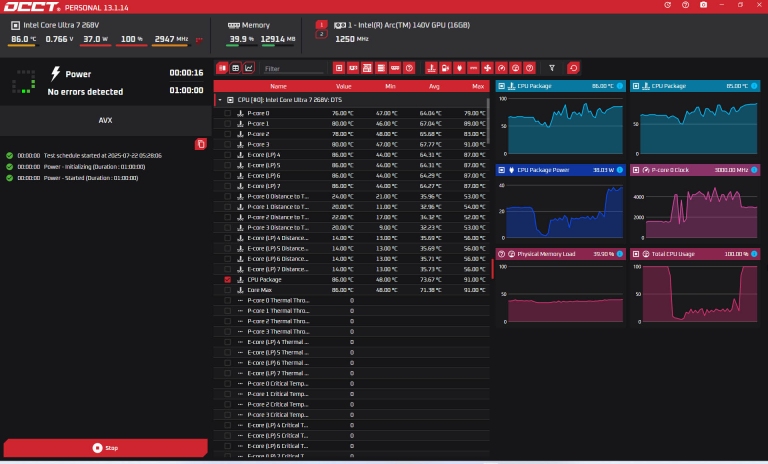Switch to the table-only view icon
Viewport: 768px width, 464px height.
(x=235, y=68)
